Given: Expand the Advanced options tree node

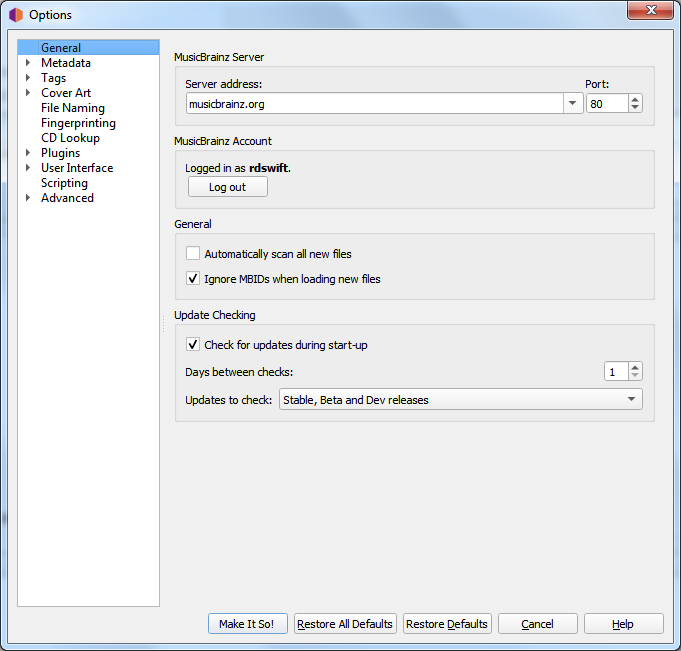Looking at the screenshot, I should pos(28,198).
